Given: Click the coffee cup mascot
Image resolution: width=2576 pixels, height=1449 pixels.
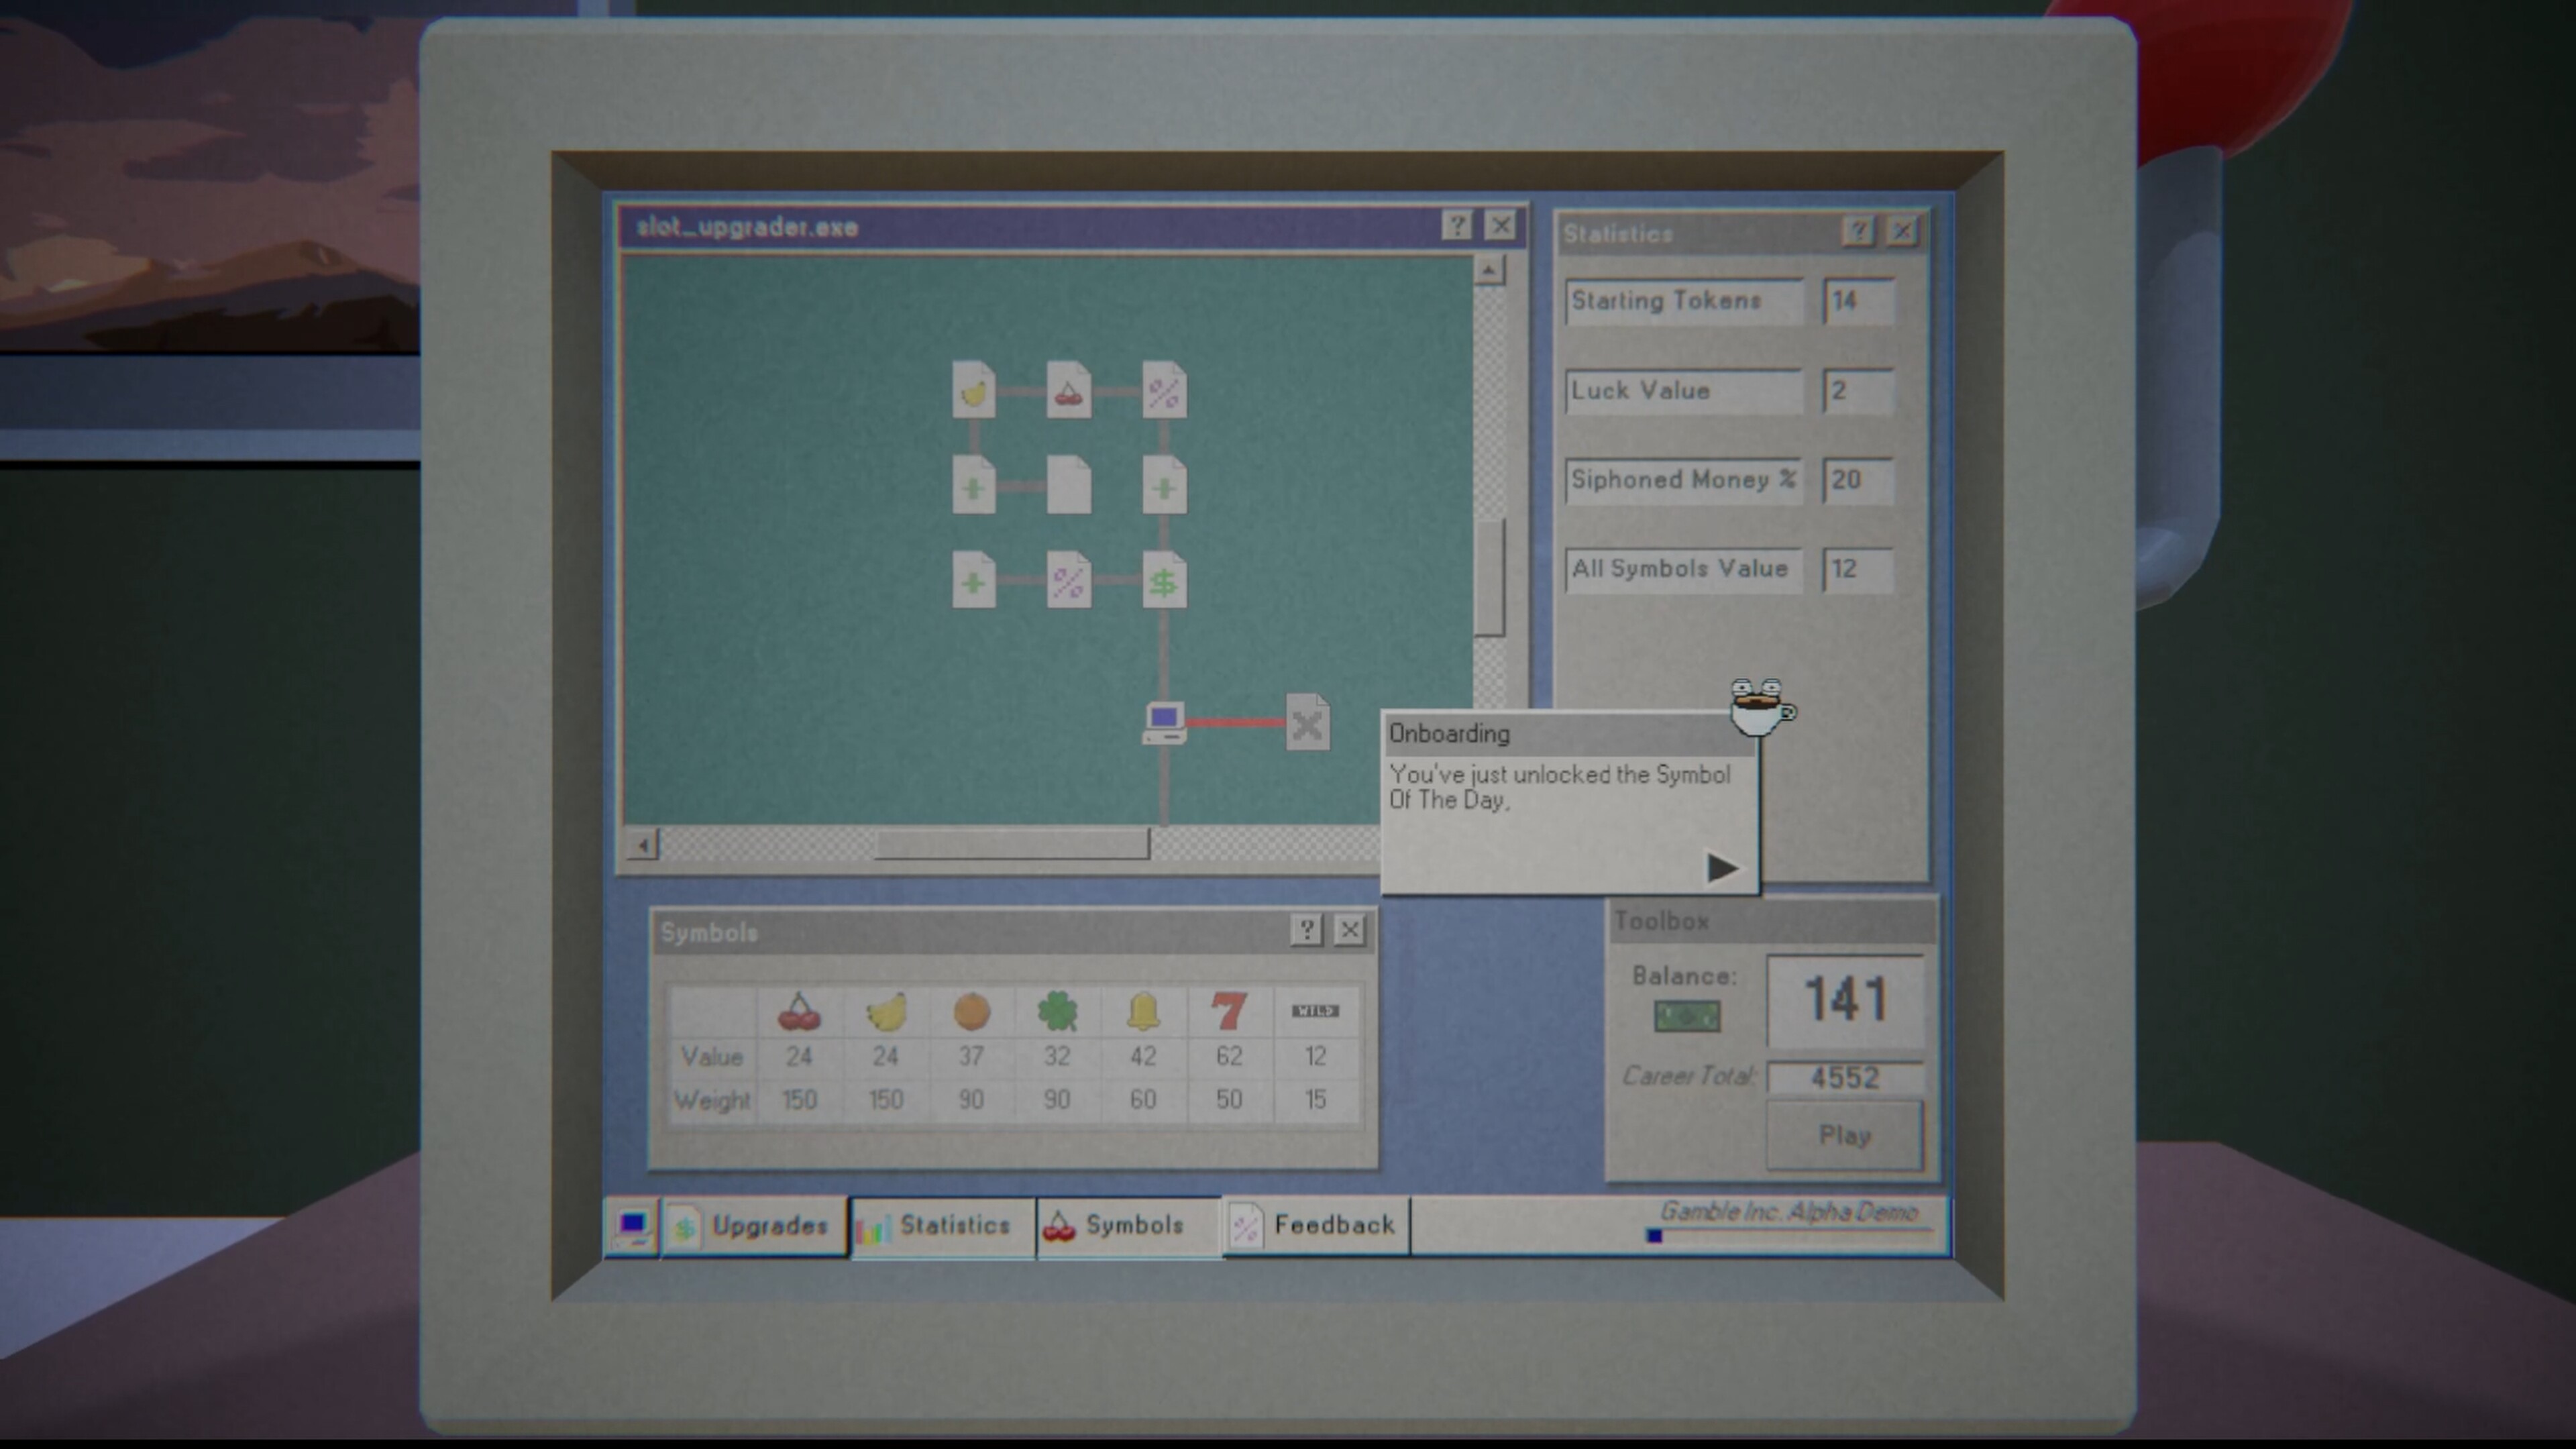Looking at the screenshot, I should pos(1762,707).
